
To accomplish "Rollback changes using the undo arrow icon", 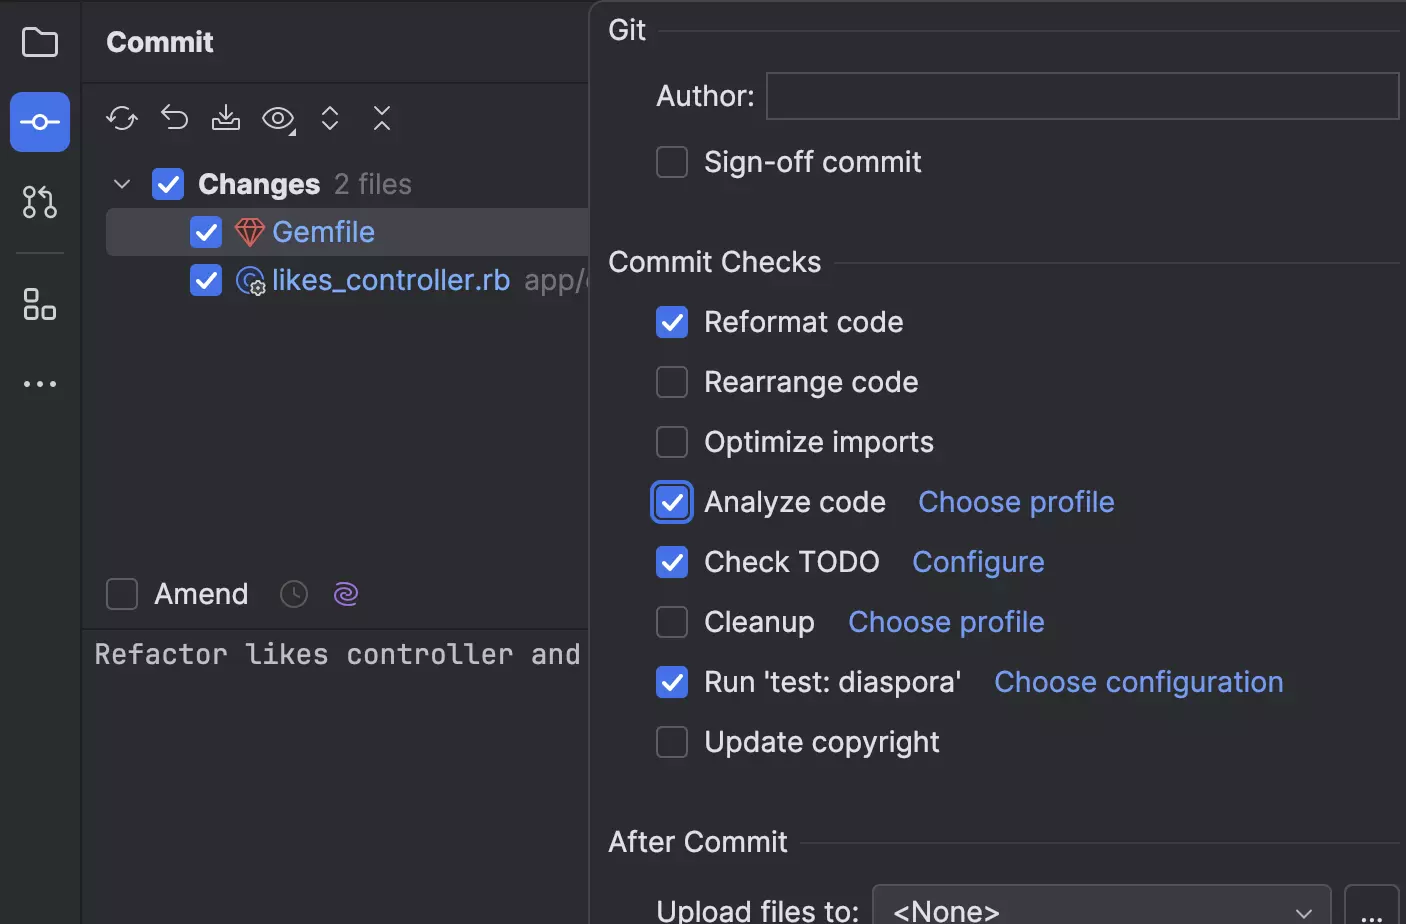I will click(x=174, y=118).
